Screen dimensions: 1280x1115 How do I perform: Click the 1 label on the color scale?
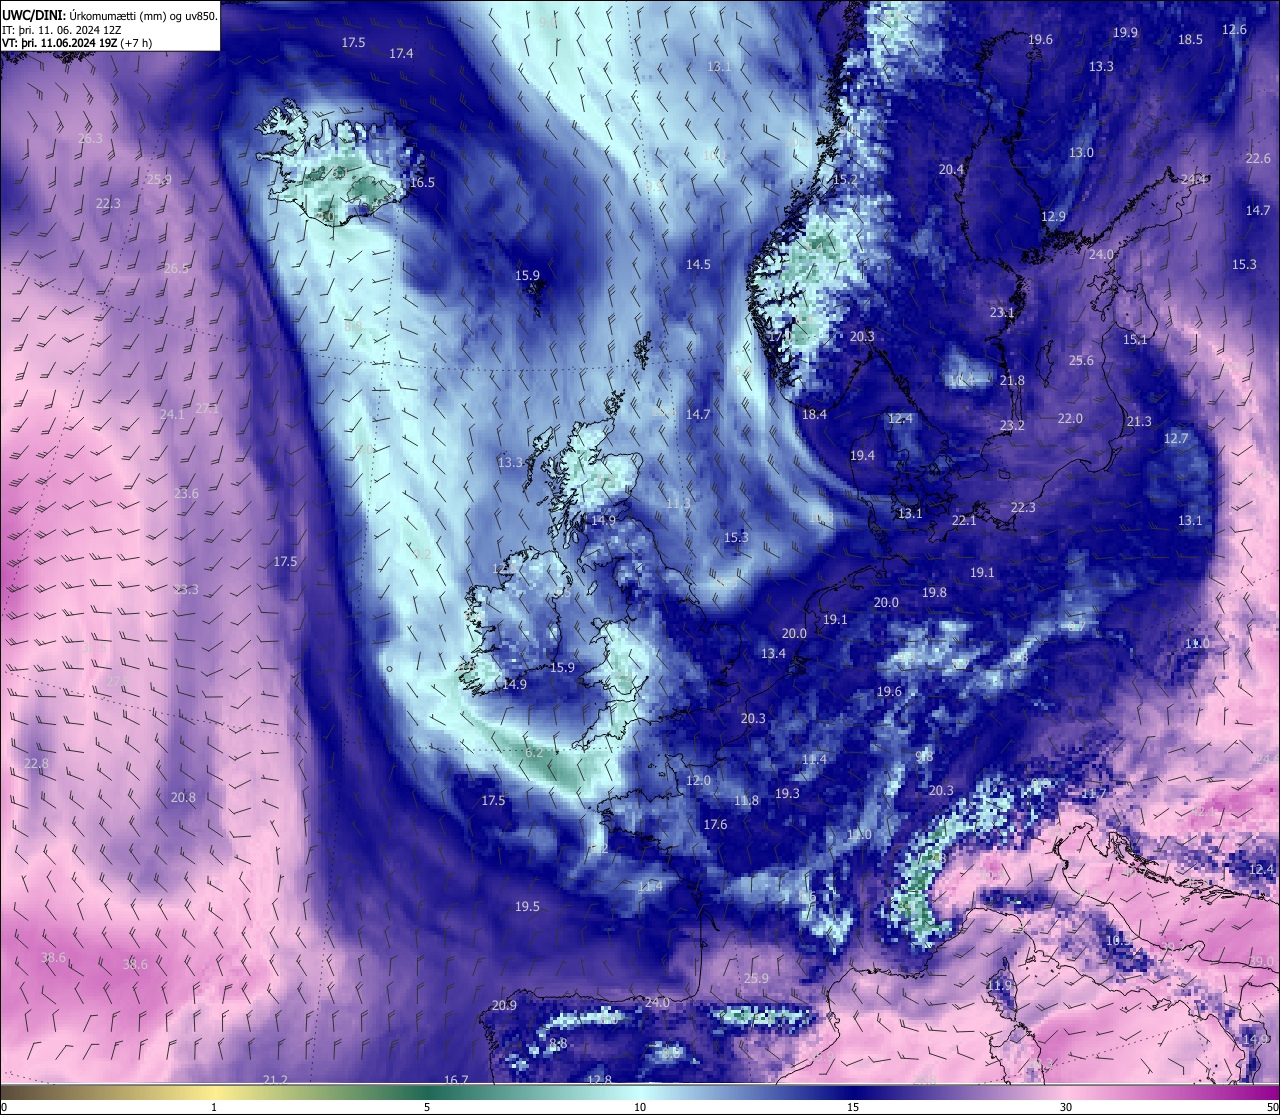pos(214,1107)
